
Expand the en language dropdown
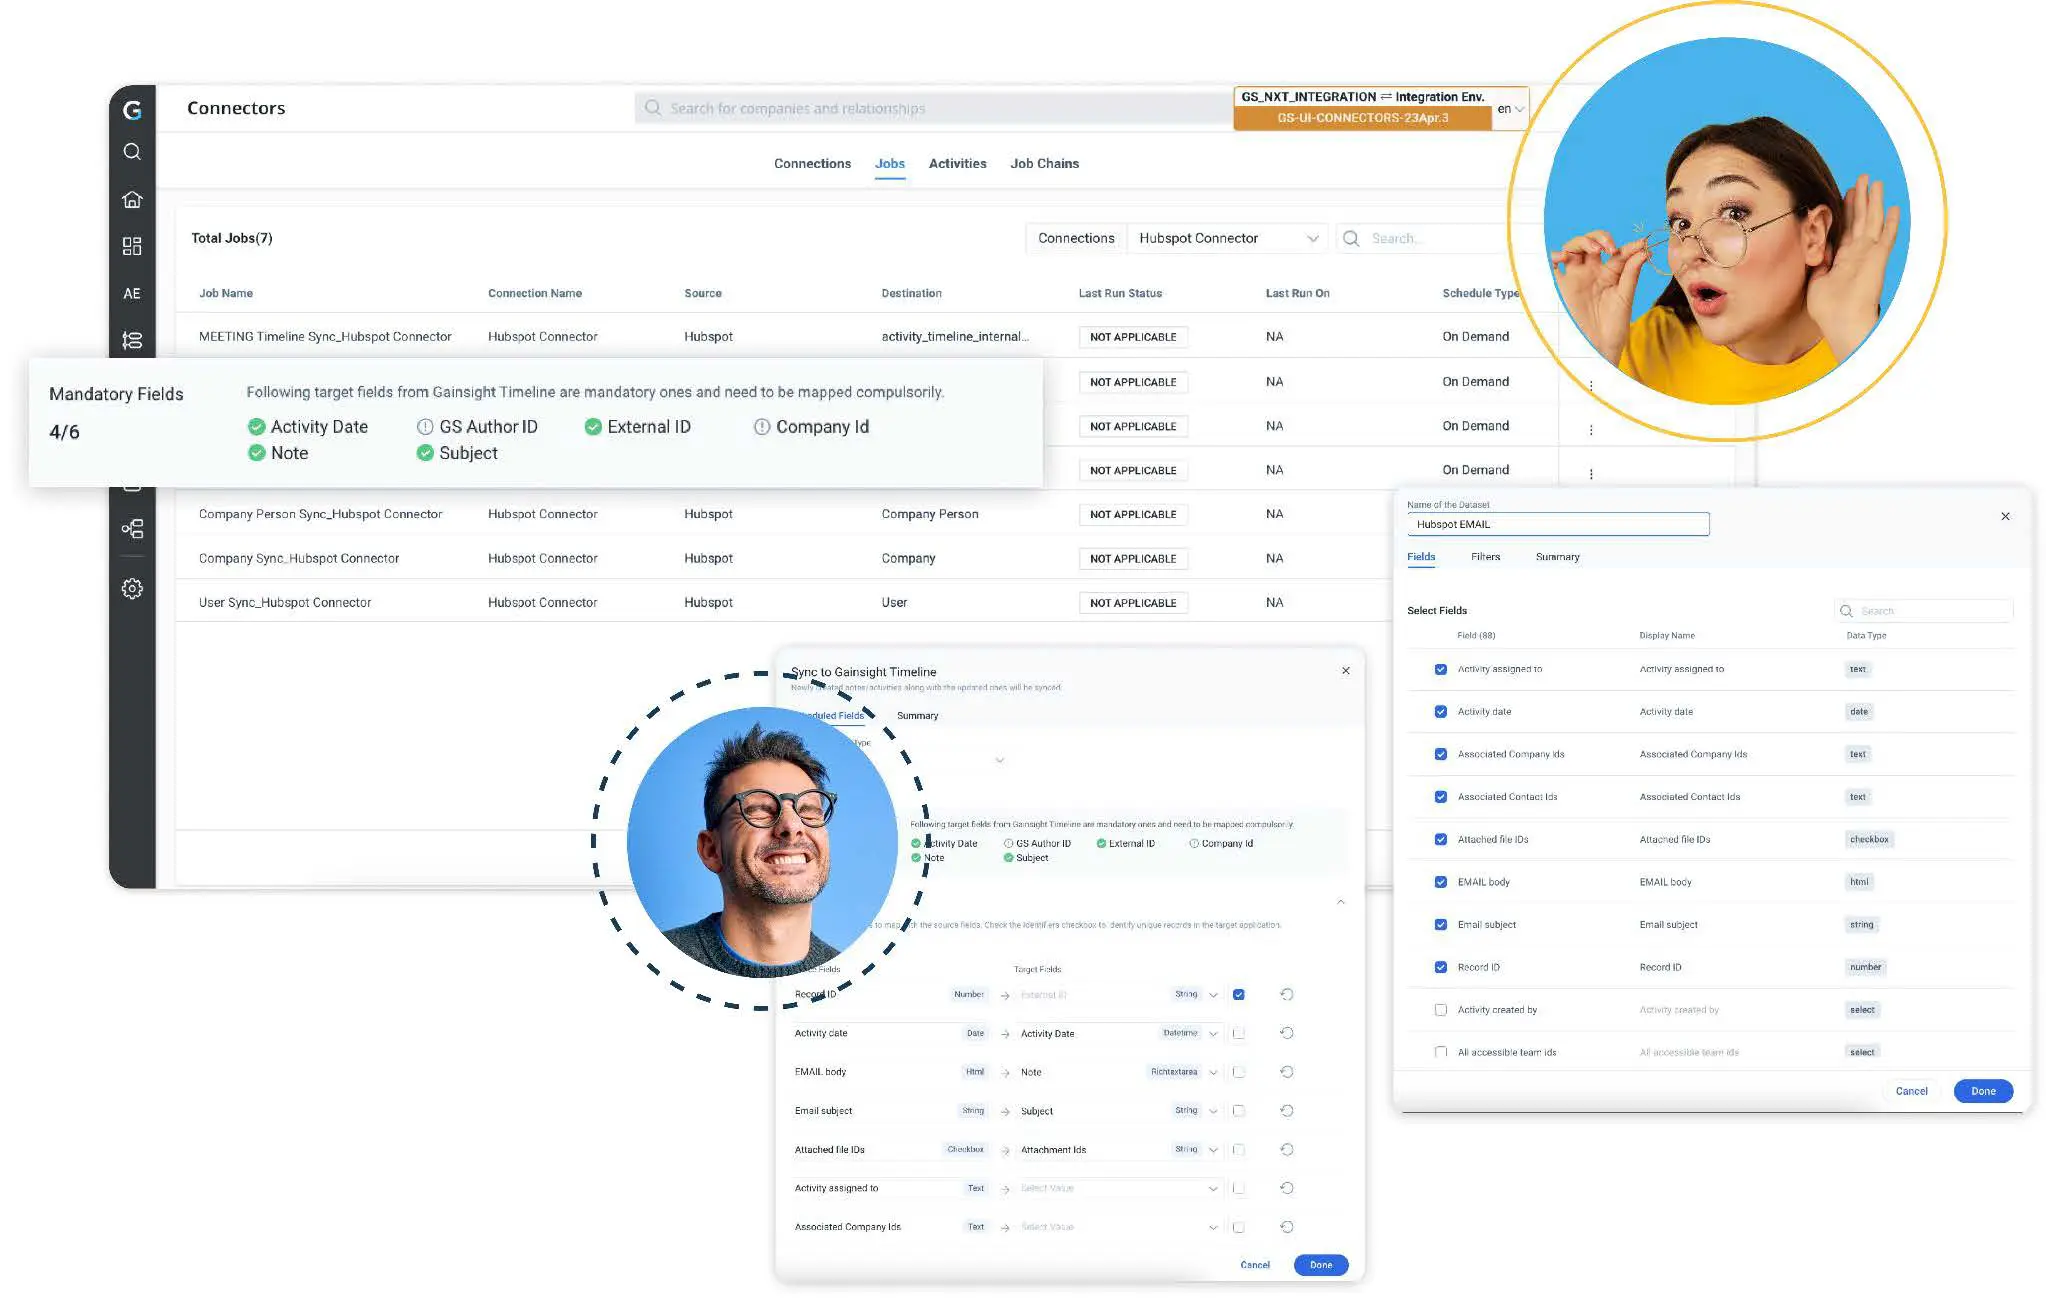[1510, 109]
